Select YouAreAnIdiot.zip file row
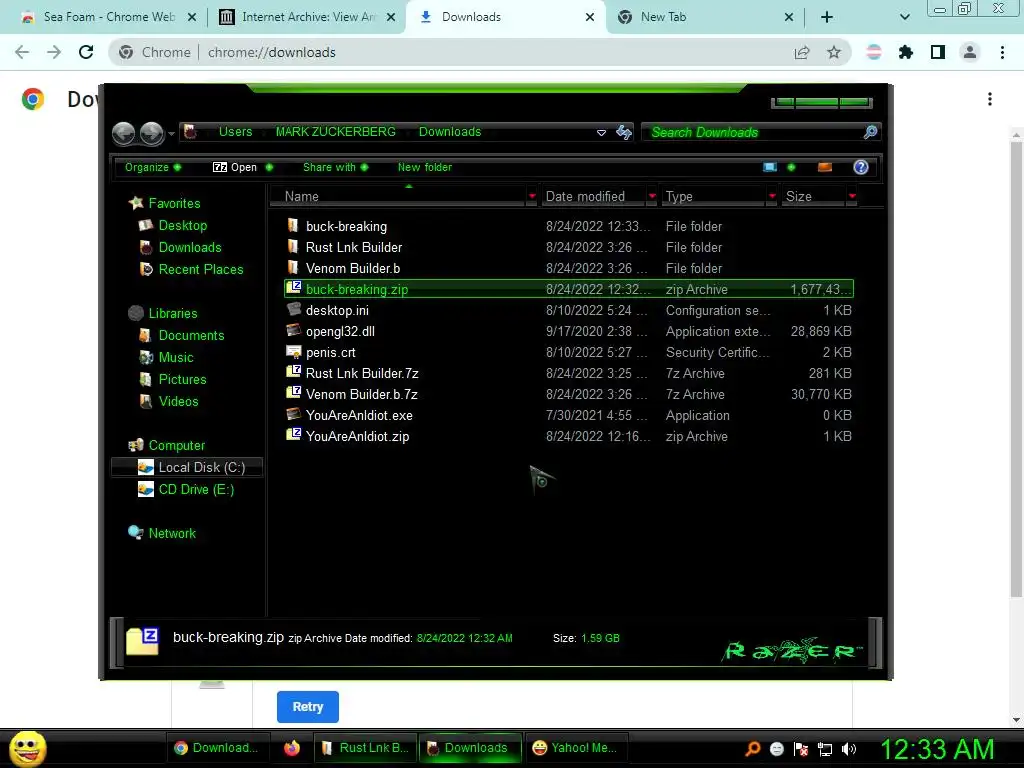The image size is (1024, 768). [x=569, y=436]
